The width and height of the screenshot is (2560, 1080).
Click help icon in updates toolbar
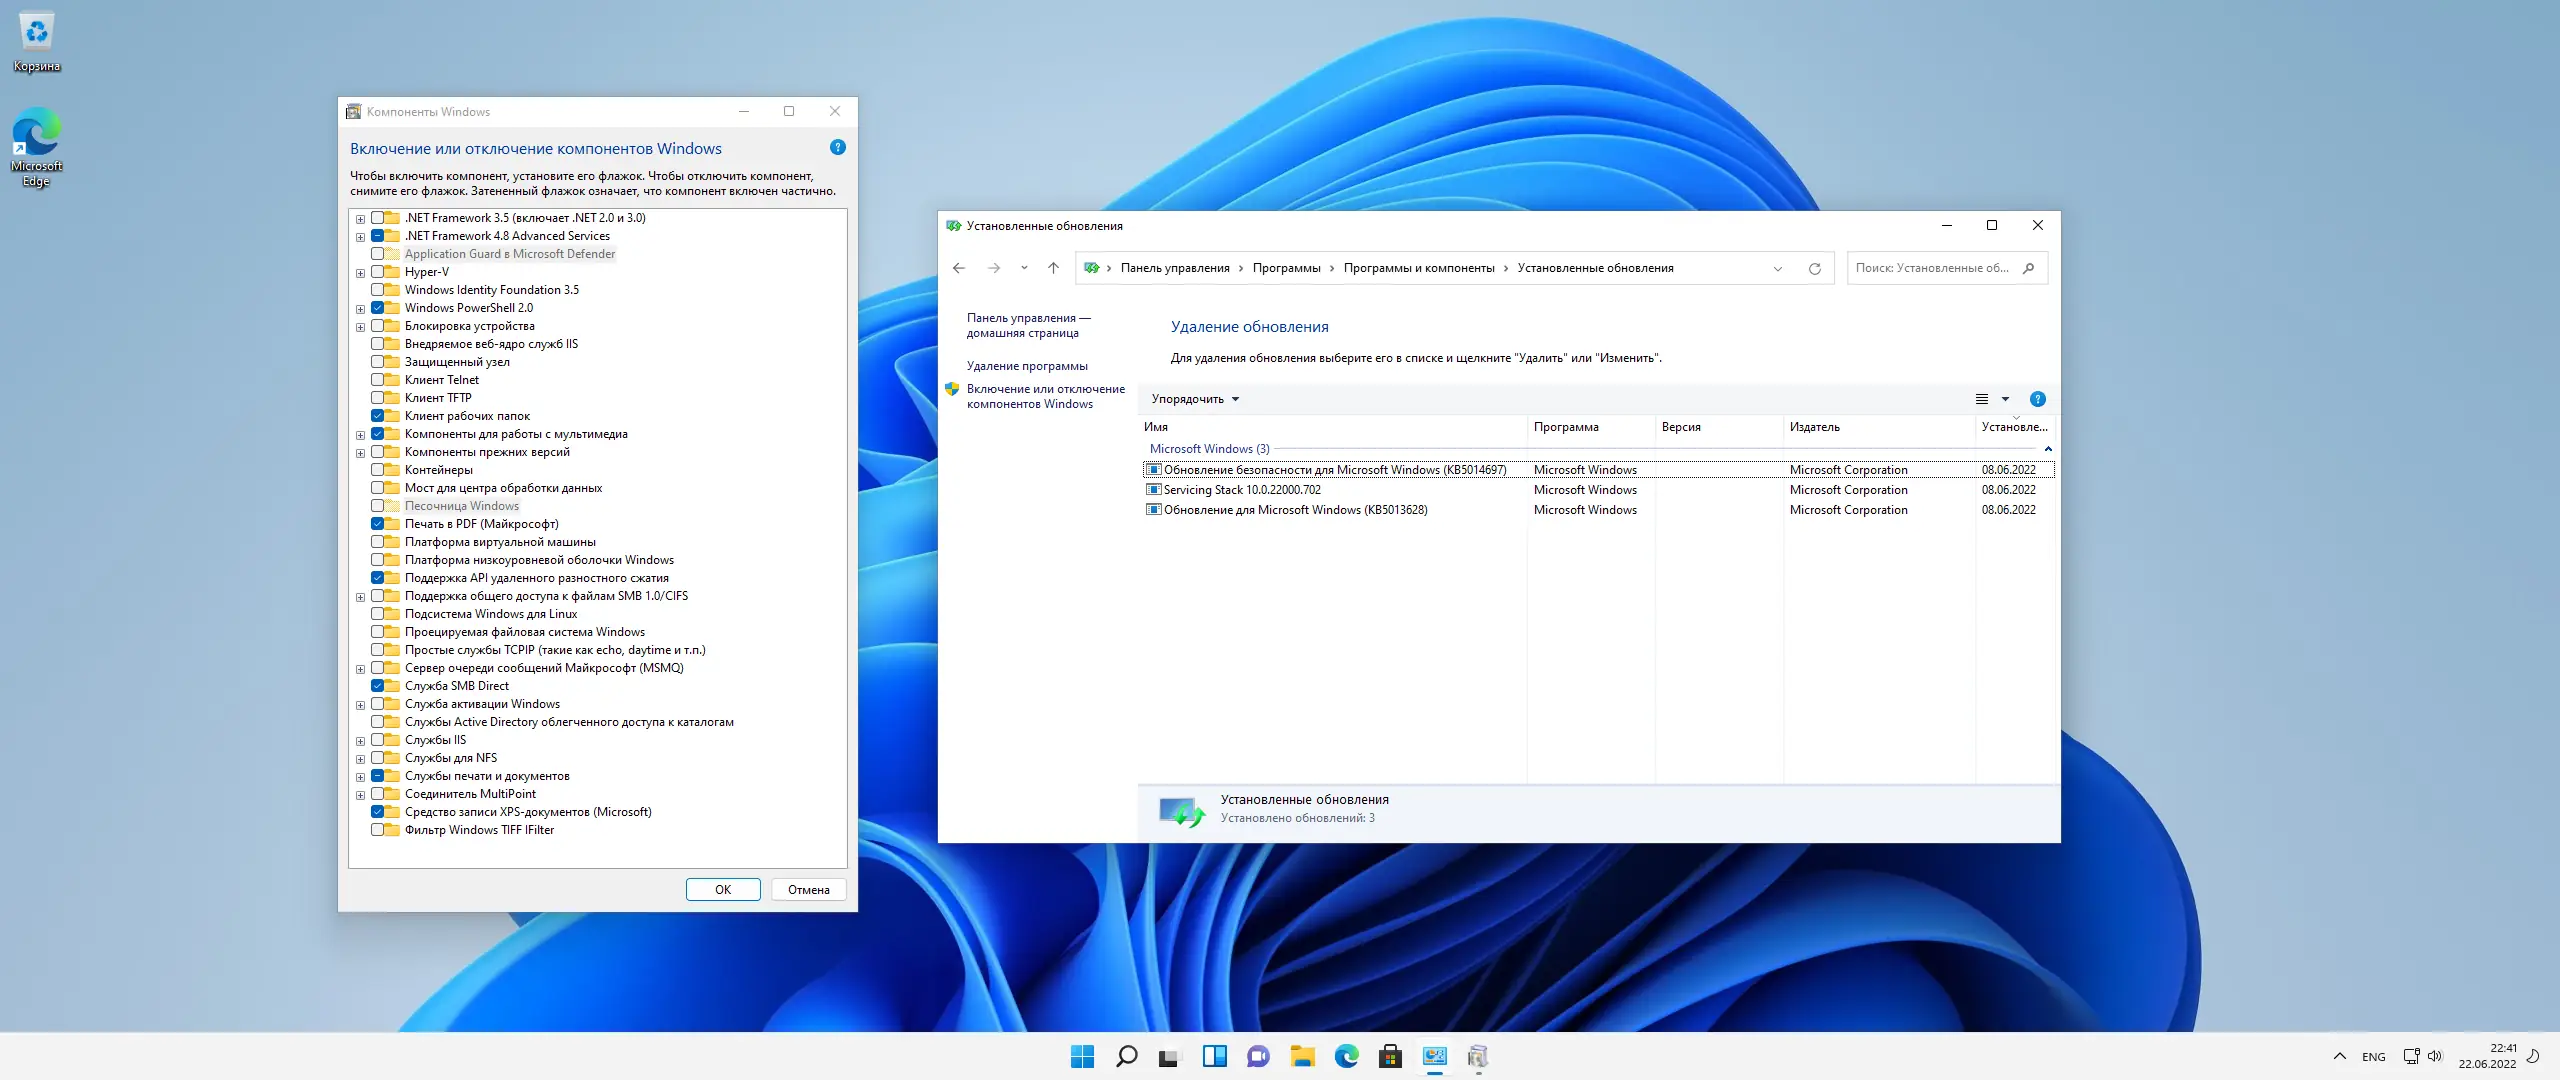point(2037,399)
